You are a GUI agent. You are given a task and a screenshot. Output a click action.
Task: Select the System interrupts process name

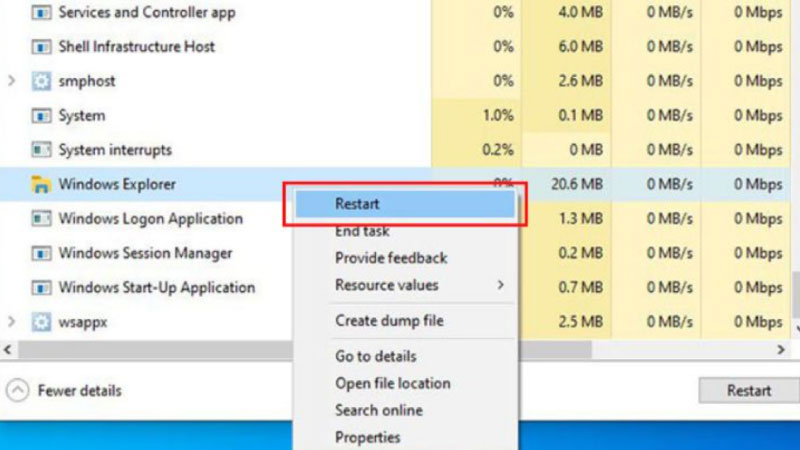pos(115,150)
